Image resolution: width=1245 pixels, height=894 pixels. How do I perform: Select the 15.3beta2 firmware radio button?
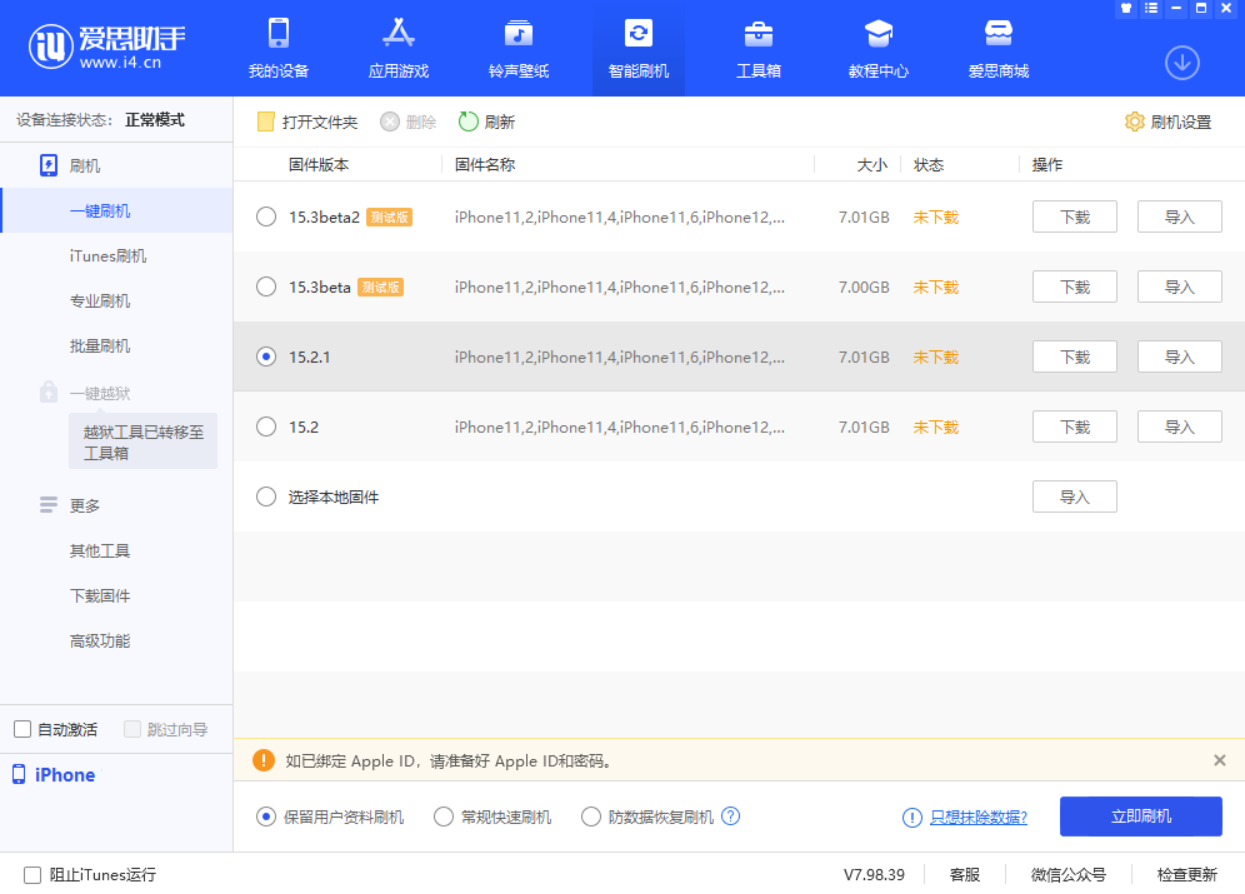266,217
